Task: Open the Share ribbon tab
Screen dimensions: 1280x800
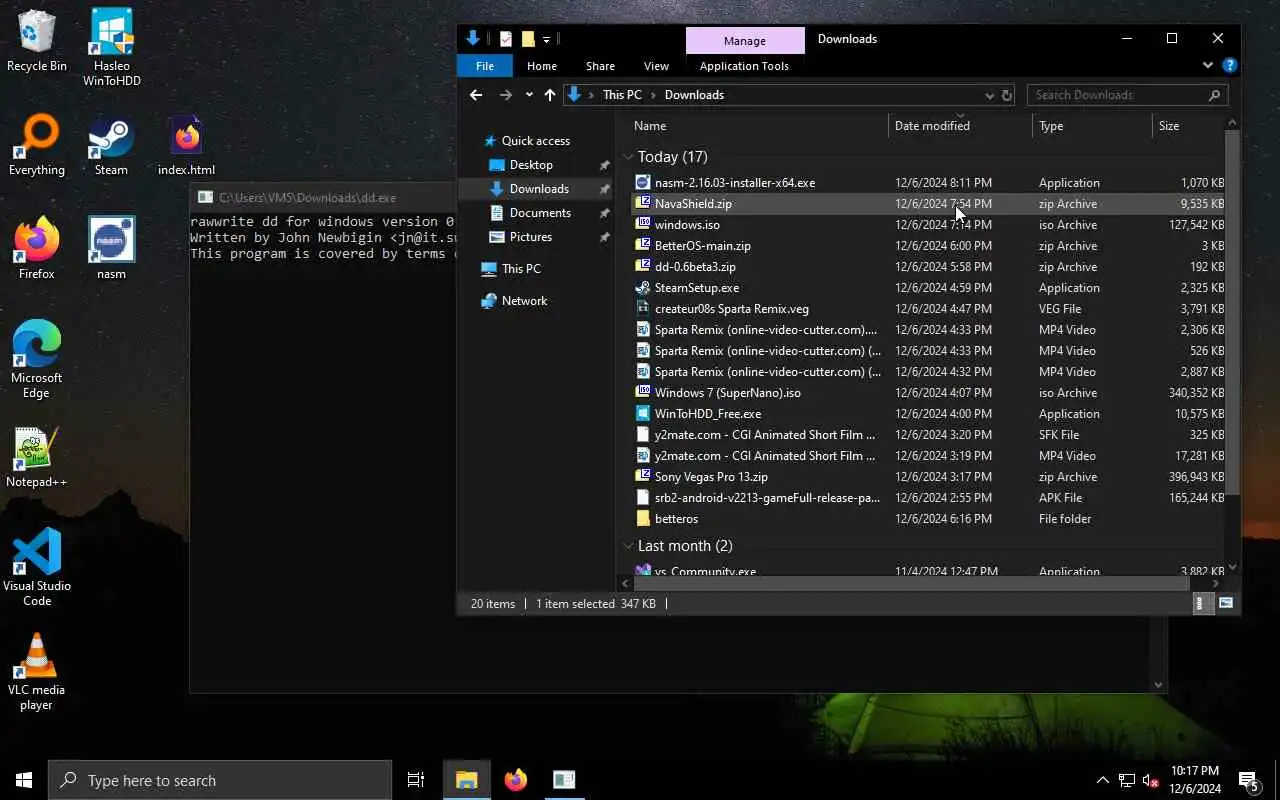Action: click(600, 66)
